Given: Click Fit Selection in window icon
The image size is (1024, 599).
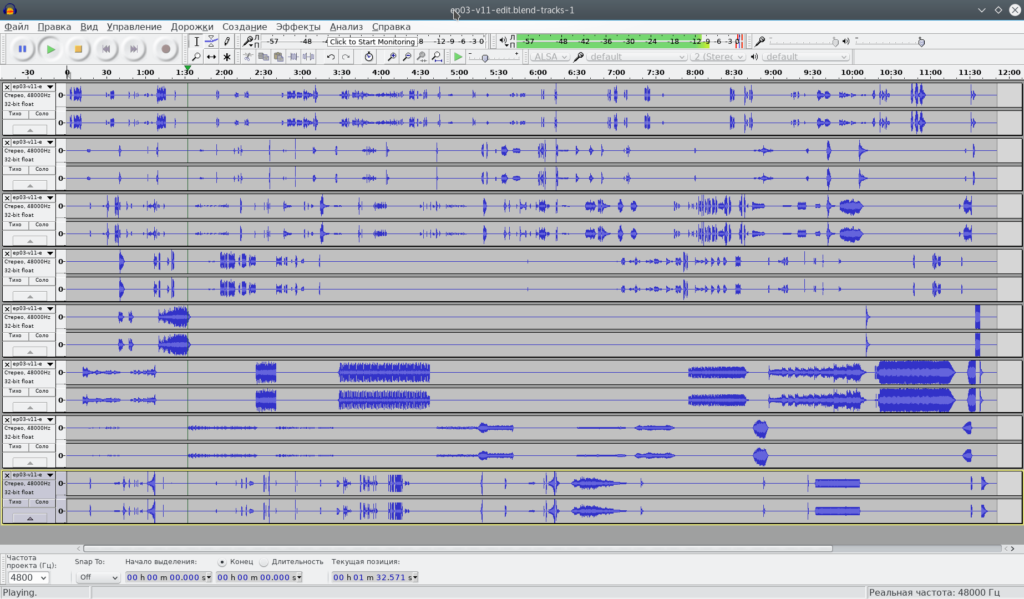Looking at the screenshot, I should click(422, 57).
